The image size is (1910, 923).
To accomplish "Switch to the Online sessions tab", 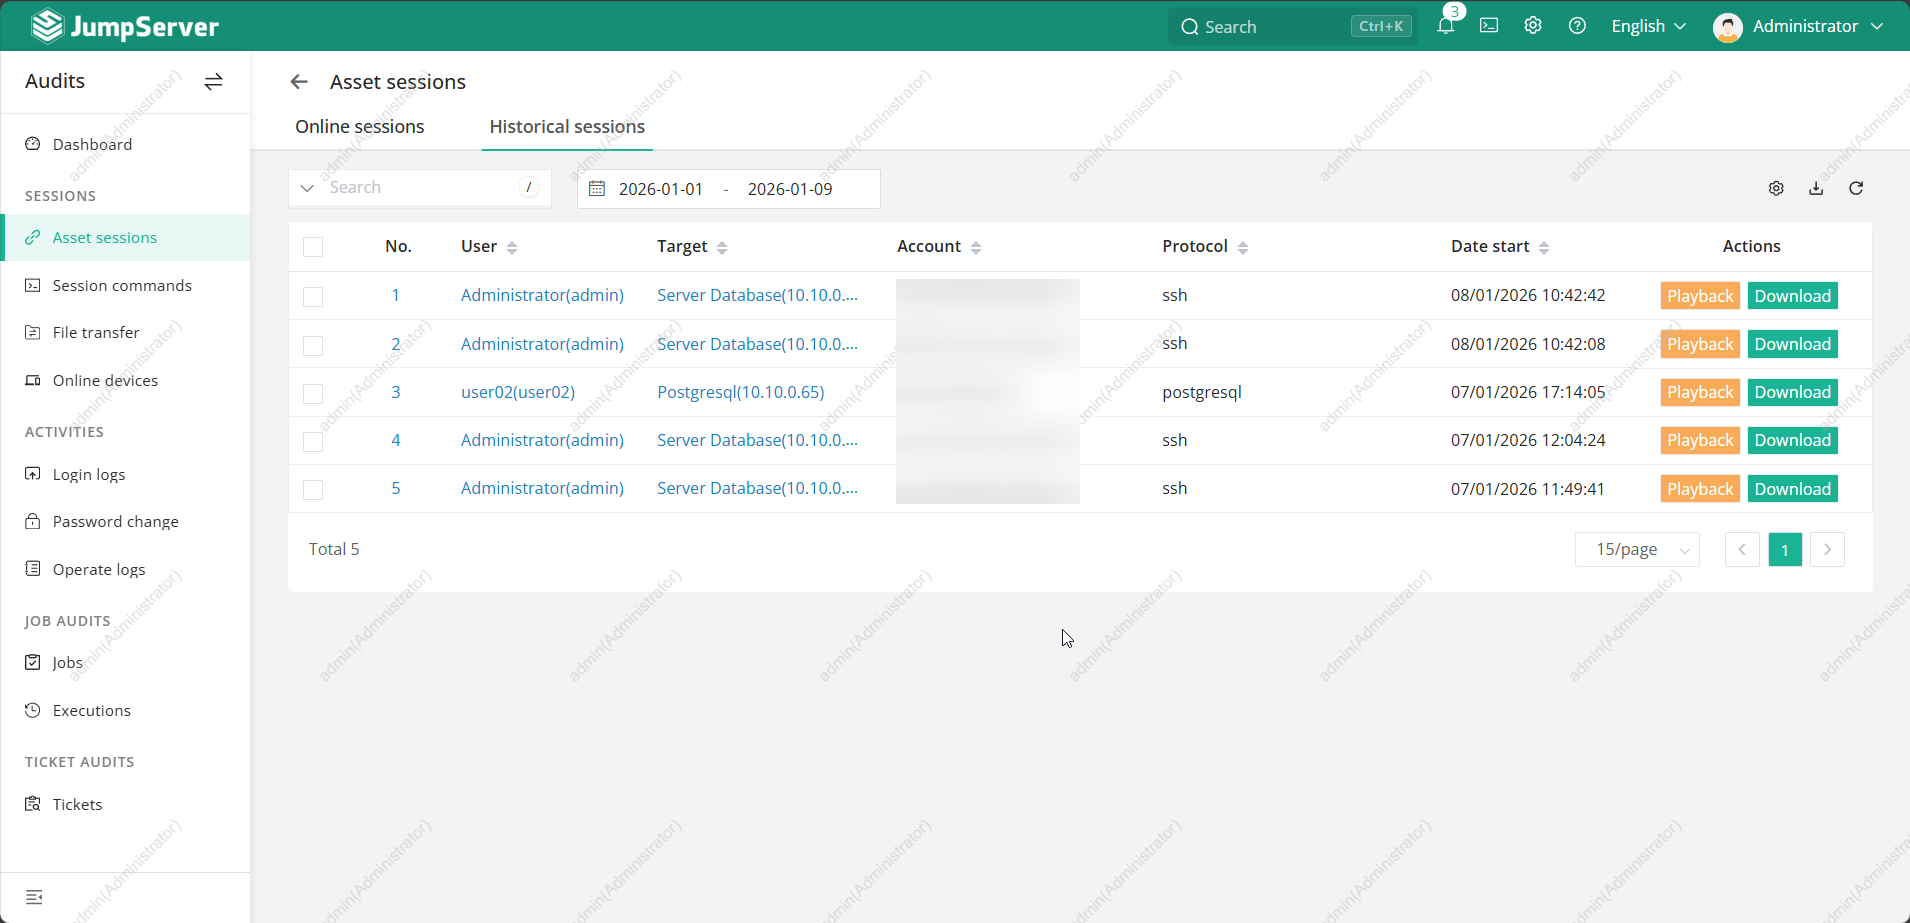I will pyautogui.click(x=360, y=127).
